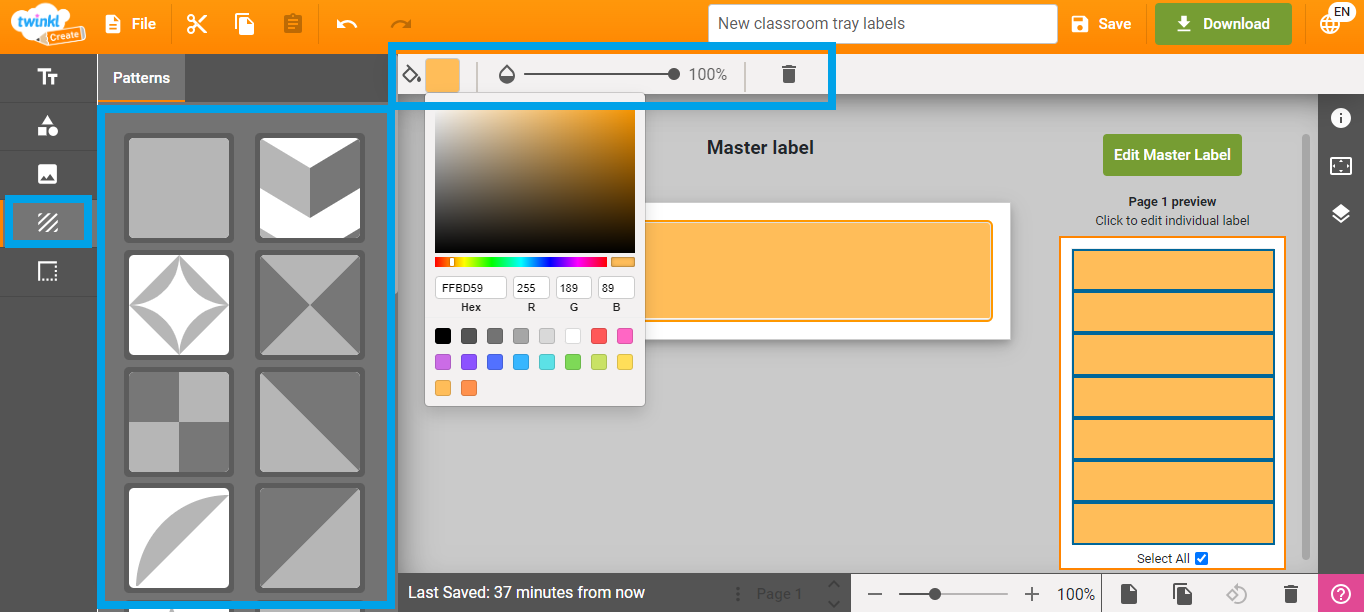
Task: Click the G value input field
Action: (574, 288)
